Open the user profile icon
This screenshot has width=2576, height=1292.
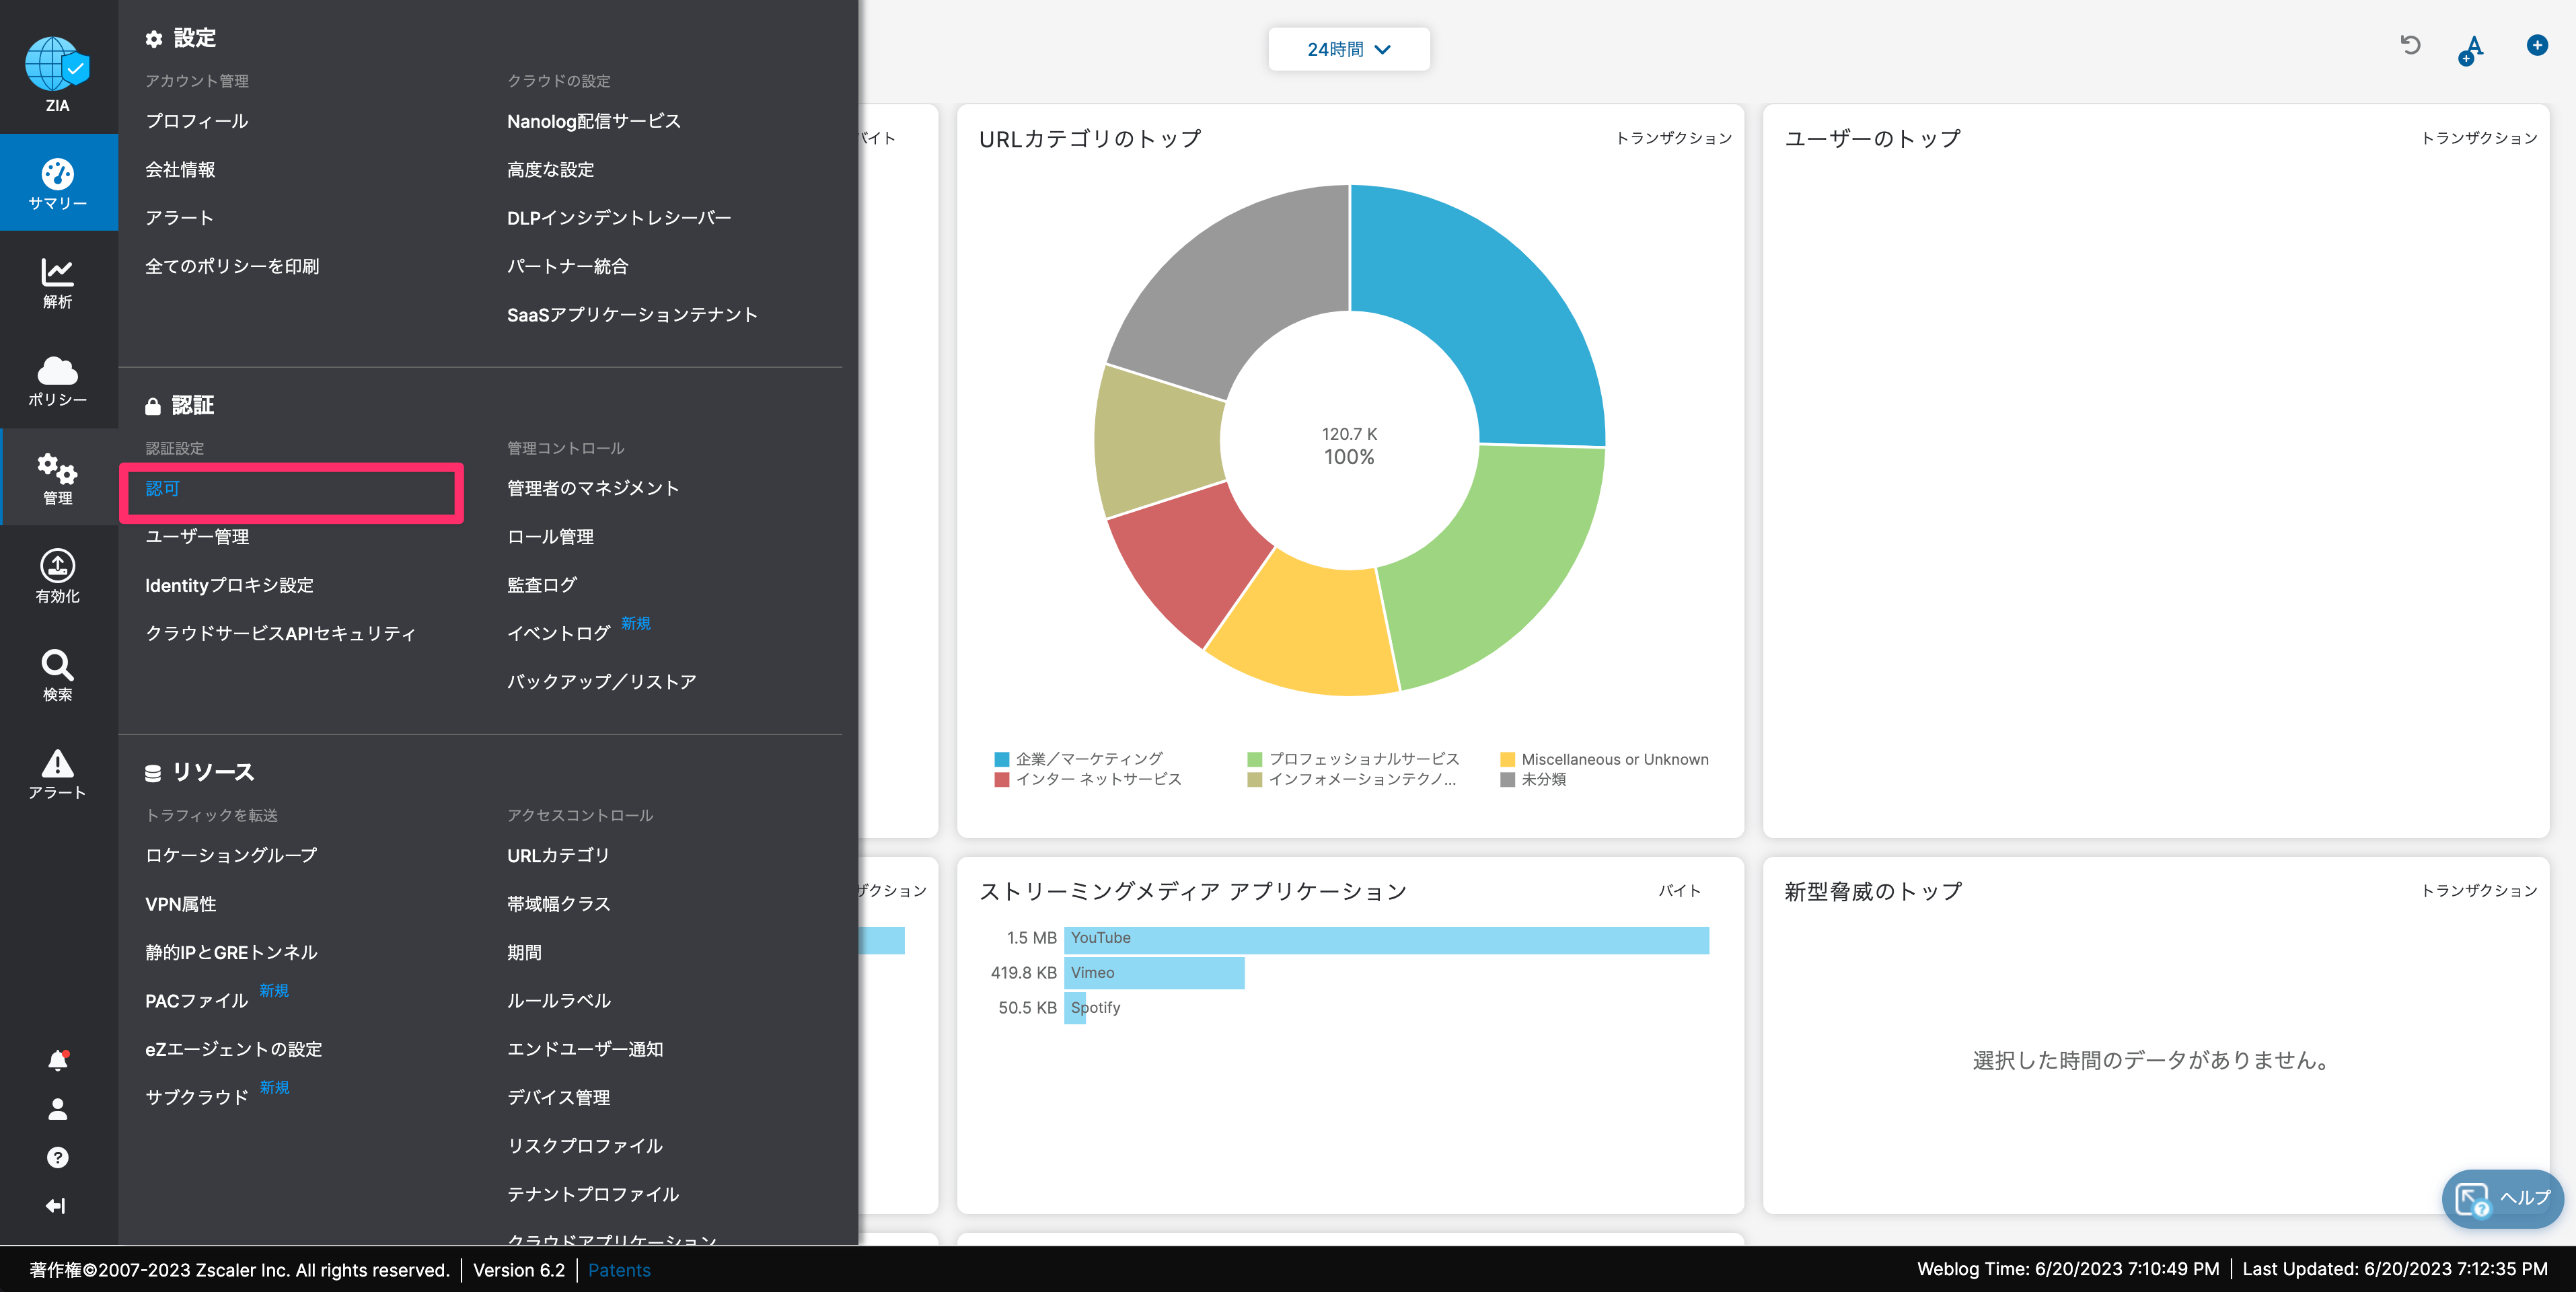point(58,1108)
